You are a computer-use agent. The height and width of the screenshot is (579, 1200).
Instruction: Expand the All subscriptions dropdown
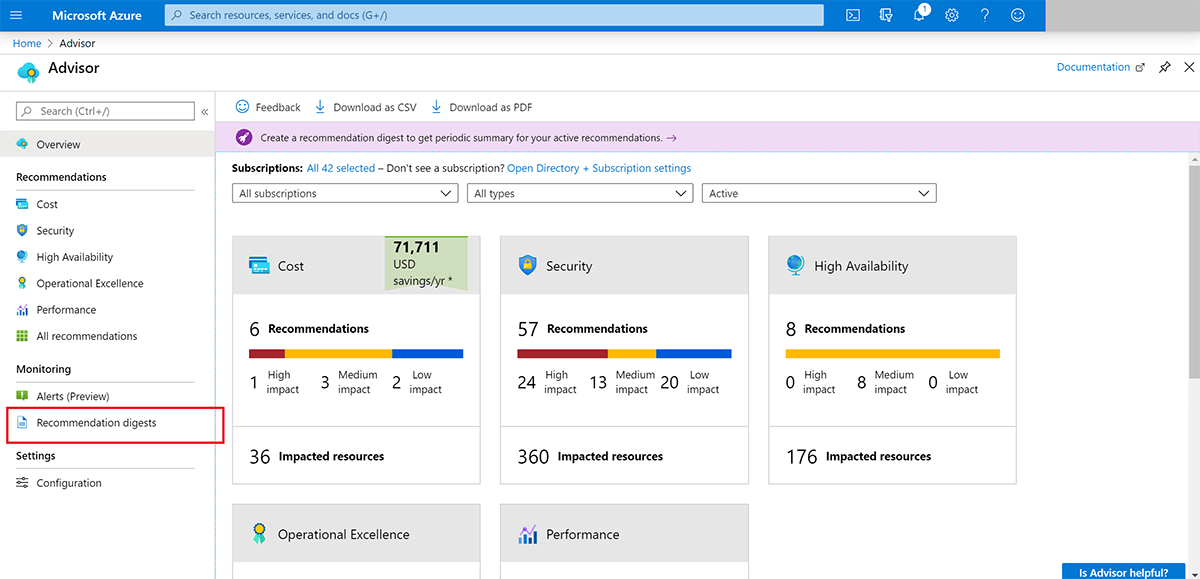click(x=345, y=193)
